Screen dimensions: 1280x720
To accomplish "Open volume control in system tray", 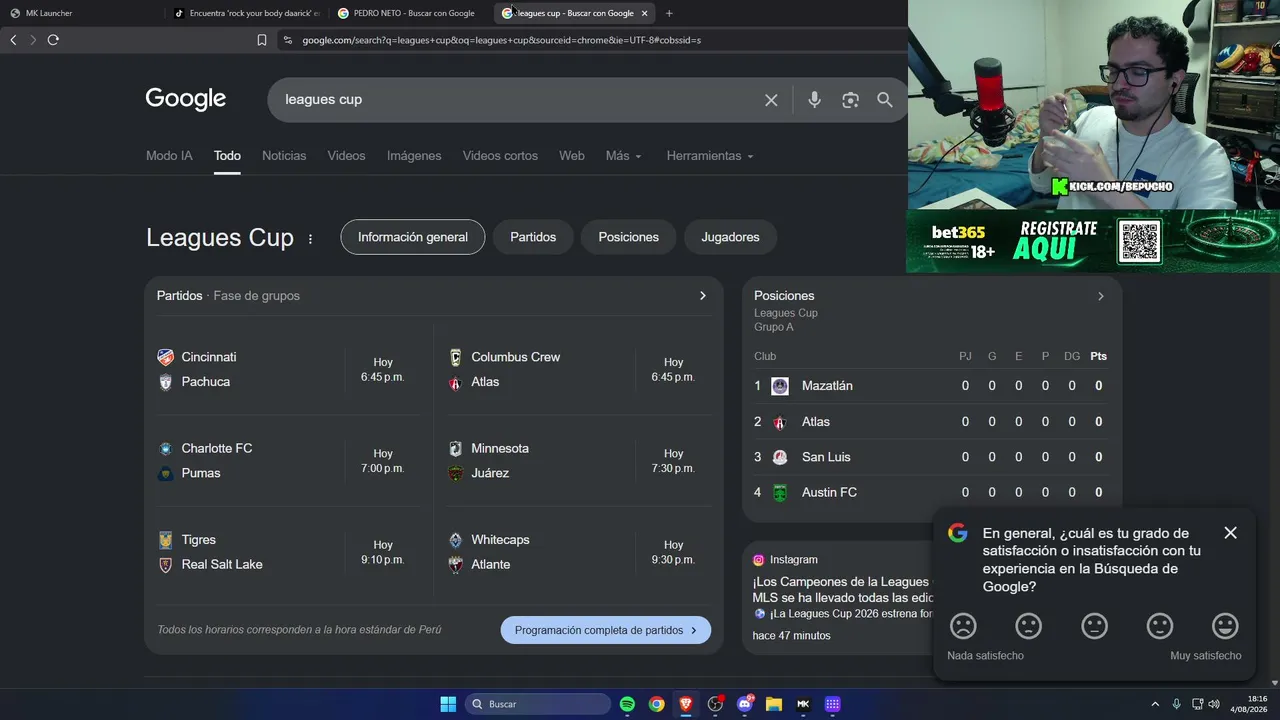I will coord(1214,704).
